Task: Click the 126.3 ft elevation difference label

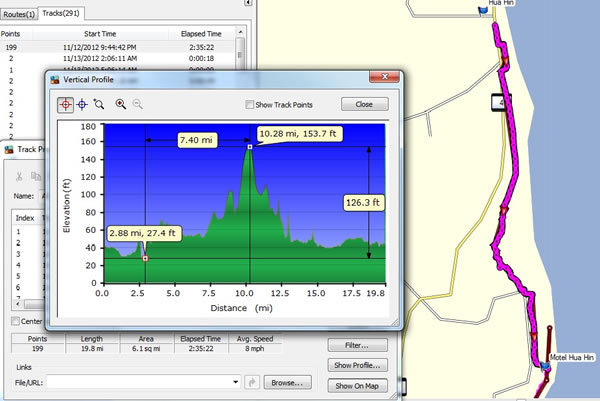Action: (x=362, y=202)
